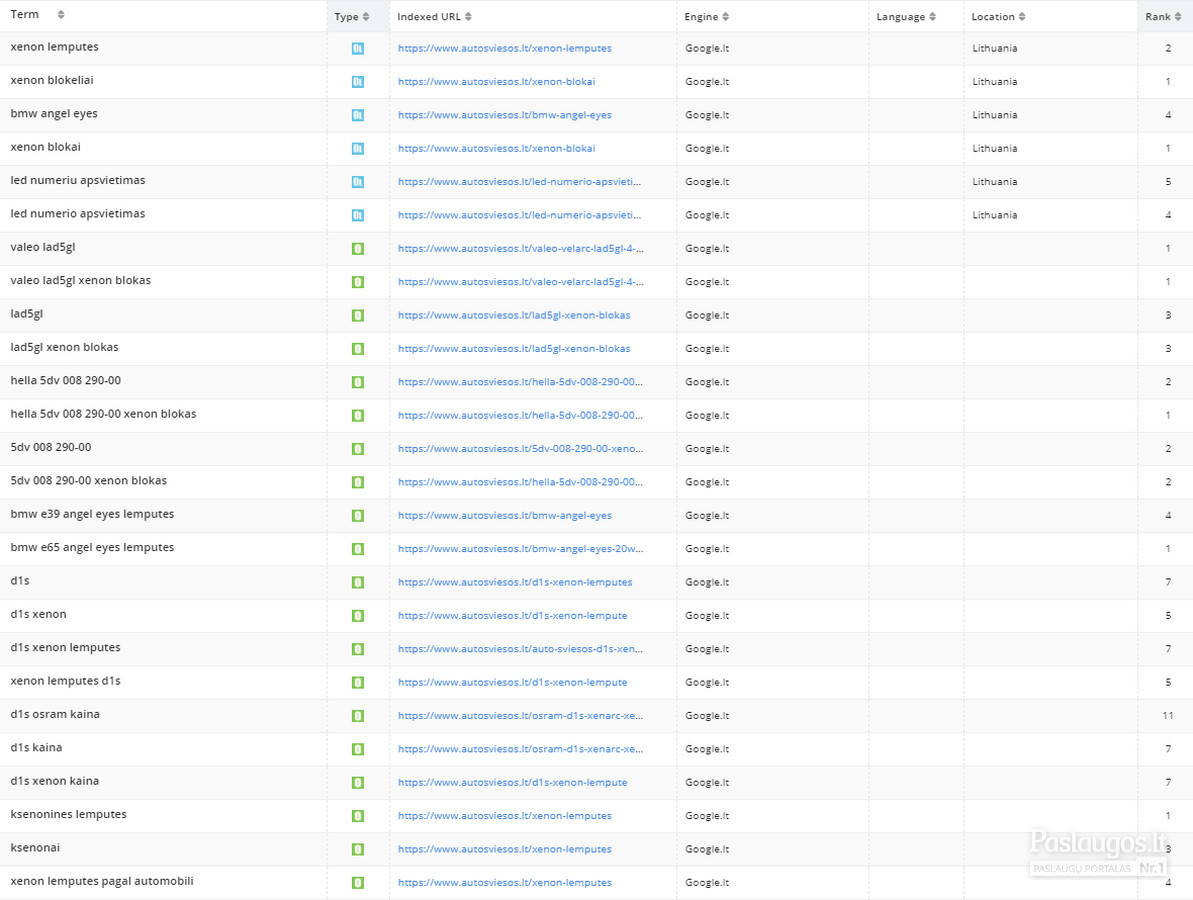Sort table by Engine column
The height and width of the screenshot is (900, 1193).
click(x=725, y=17)
